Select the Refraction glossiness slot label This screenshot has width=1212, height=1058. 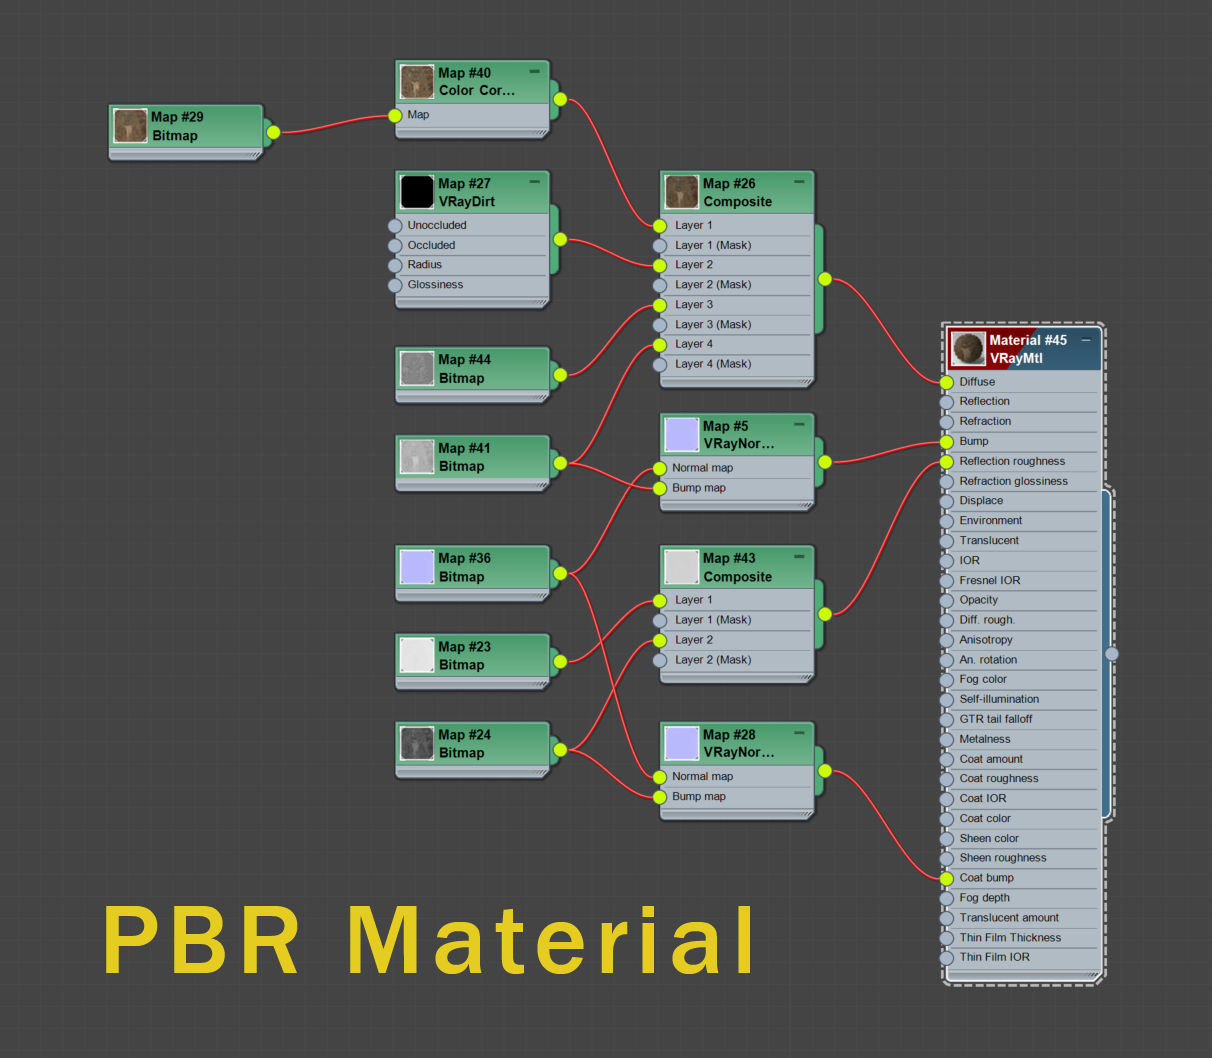(1013, 481)
